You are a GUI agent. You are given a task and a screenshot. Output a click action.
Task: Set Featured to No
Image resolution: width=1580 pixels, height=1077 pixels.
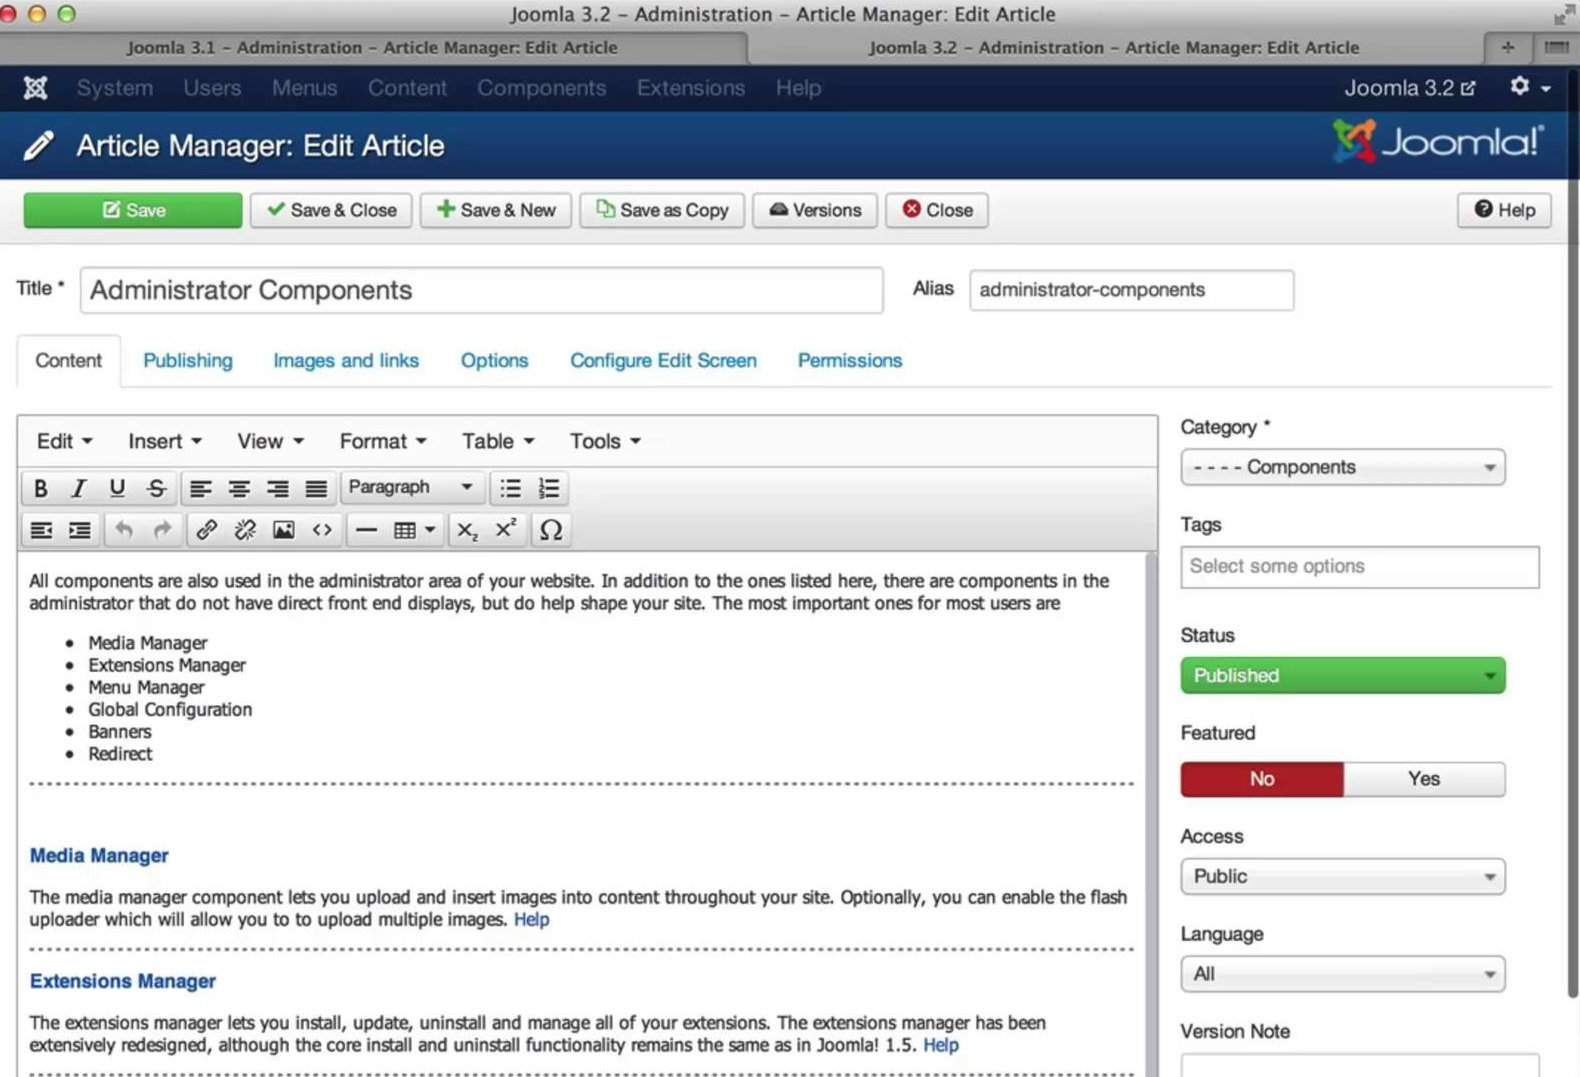click(x=1262, y=779)
